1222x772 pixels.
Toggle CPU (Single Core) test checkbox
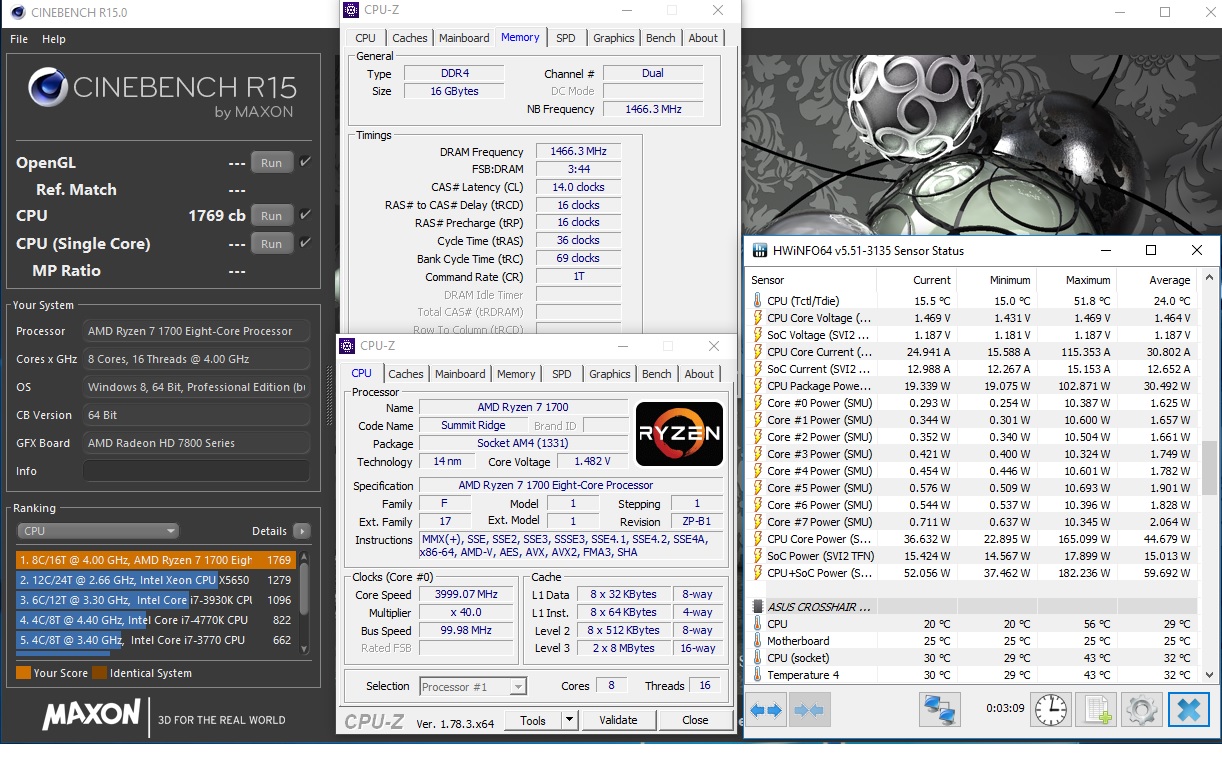305,243
